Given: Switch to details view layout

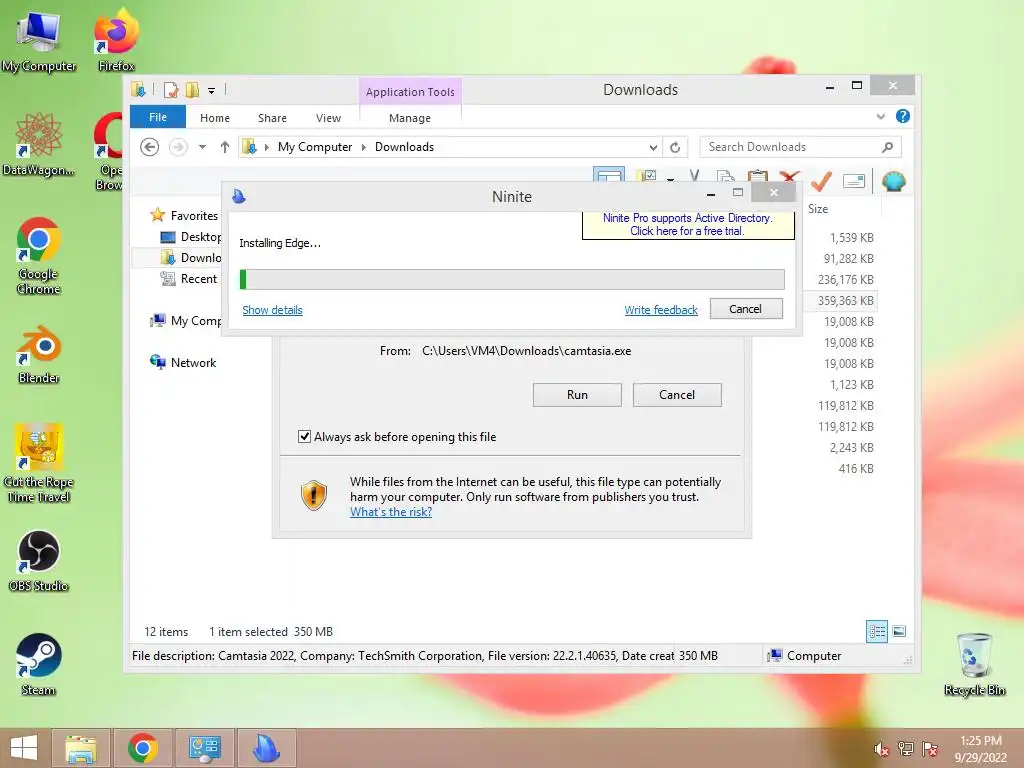Looking at the screenshot, I should coord(876,631).
